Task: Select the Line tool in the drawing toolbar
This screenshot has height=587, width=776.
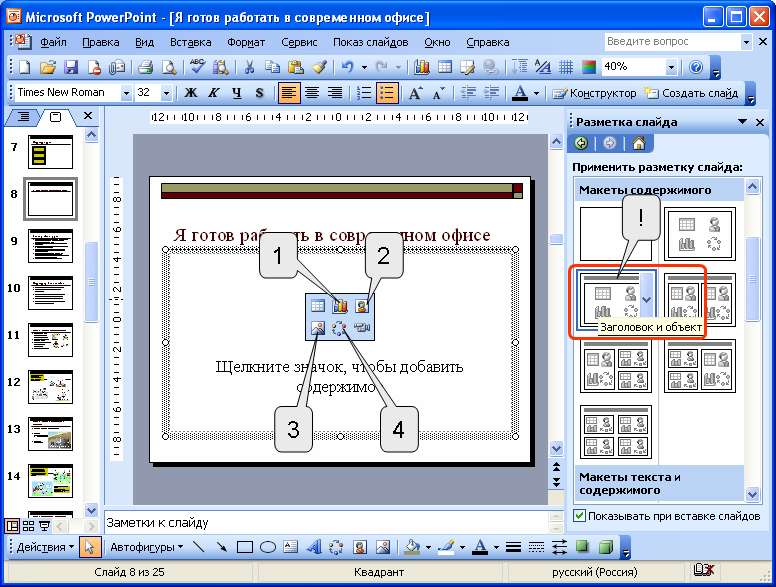Action: click(x=198, y=547)
